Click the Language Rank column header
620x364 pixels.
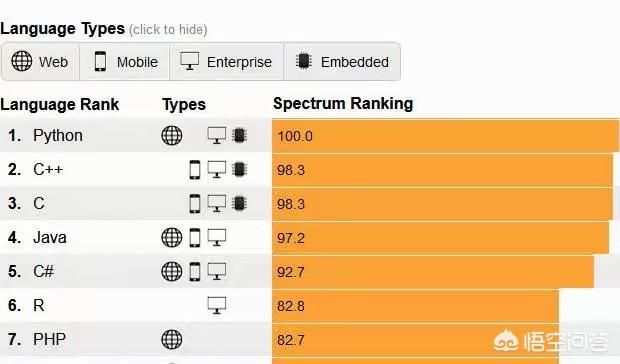(x=60, y=104)
